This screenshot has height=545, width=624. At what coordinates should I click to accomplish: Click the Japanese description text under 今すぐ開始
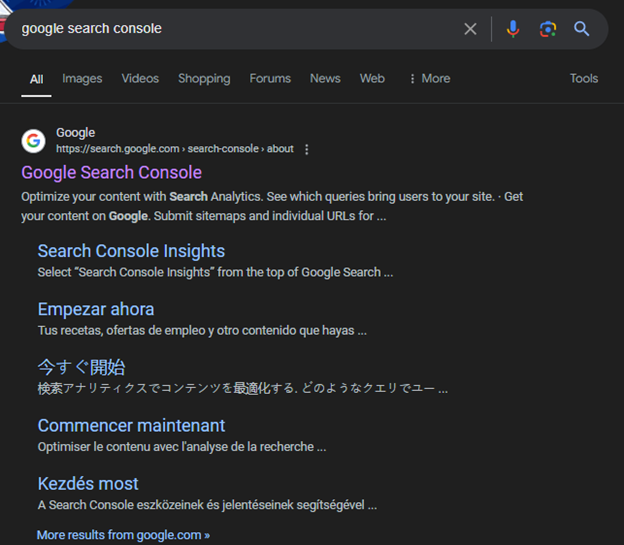[243, 388]
